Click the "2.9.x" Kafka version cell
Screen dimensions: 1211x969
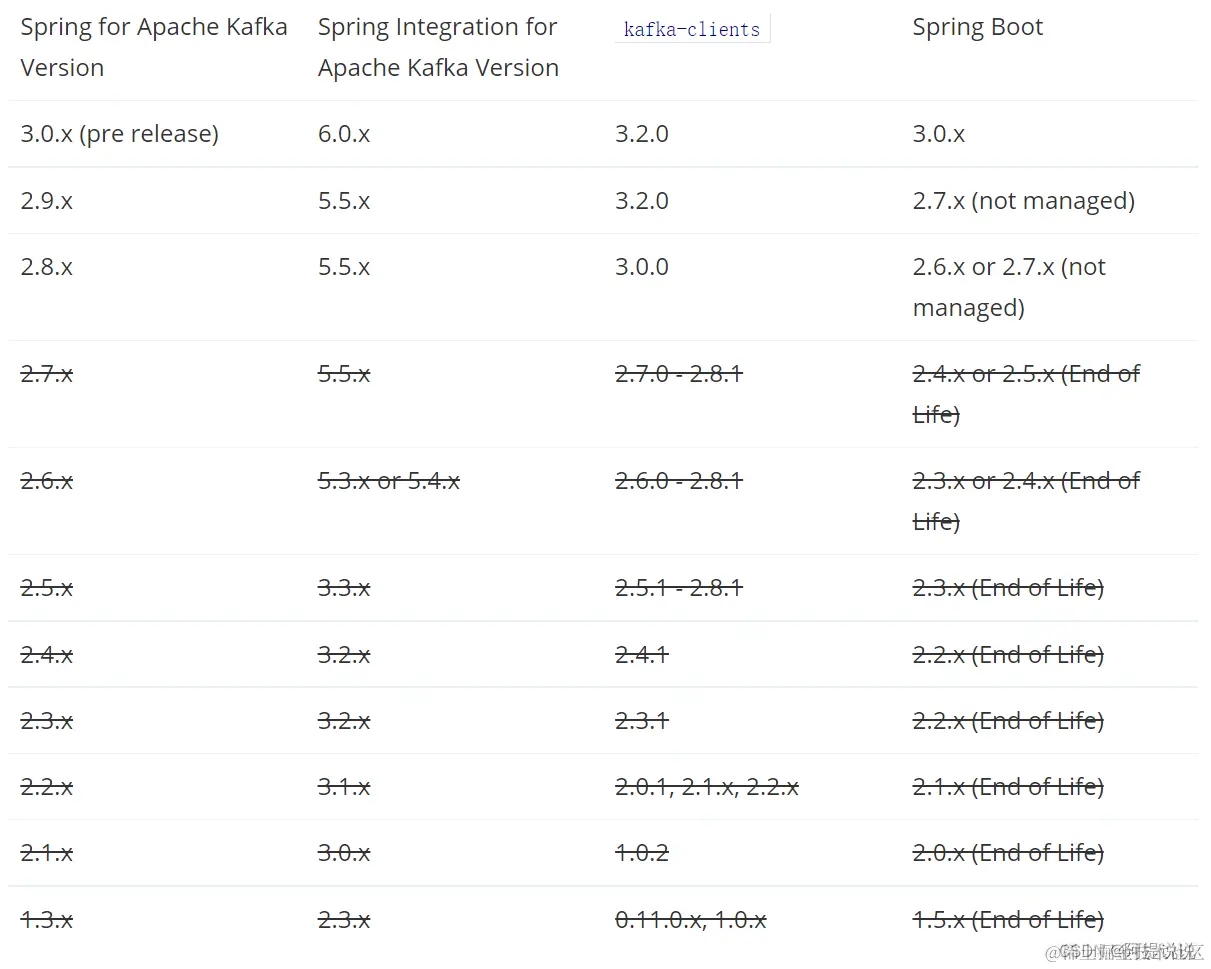(46, 200)
